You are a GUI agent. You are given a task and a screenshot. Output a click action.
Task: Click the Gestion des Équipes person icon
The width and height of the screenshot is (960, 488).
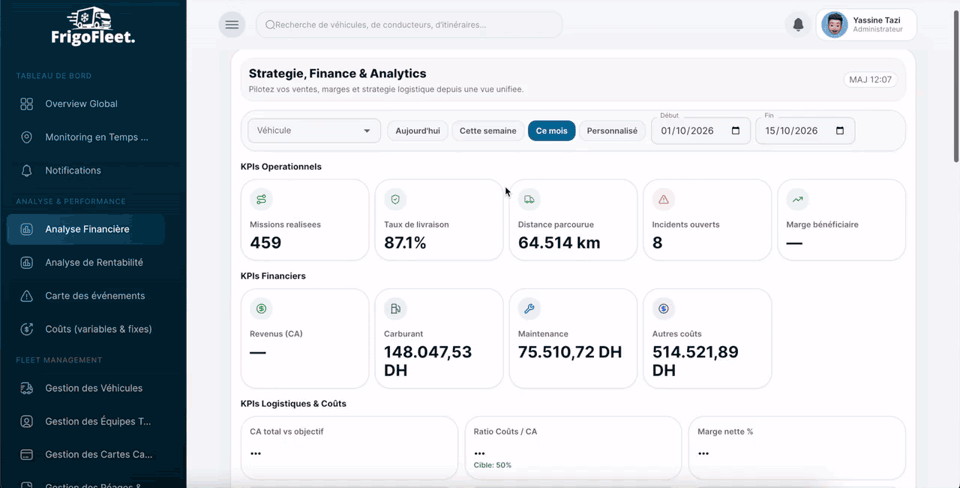click(x=26, y=422)
